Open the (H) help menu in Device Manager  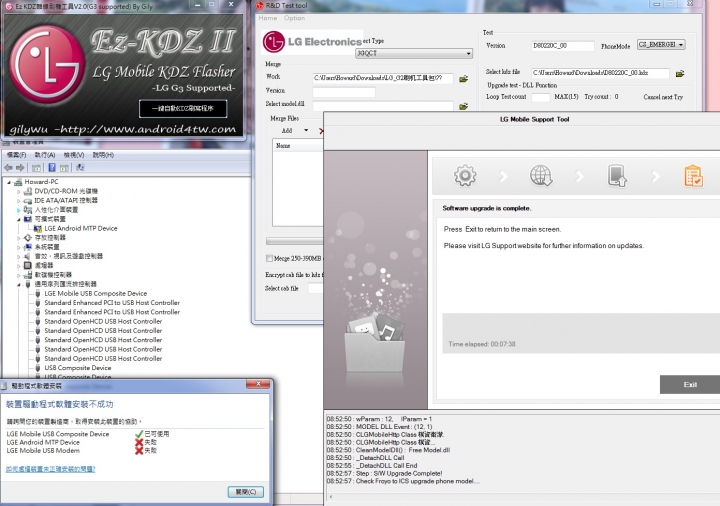click(103, 155)
